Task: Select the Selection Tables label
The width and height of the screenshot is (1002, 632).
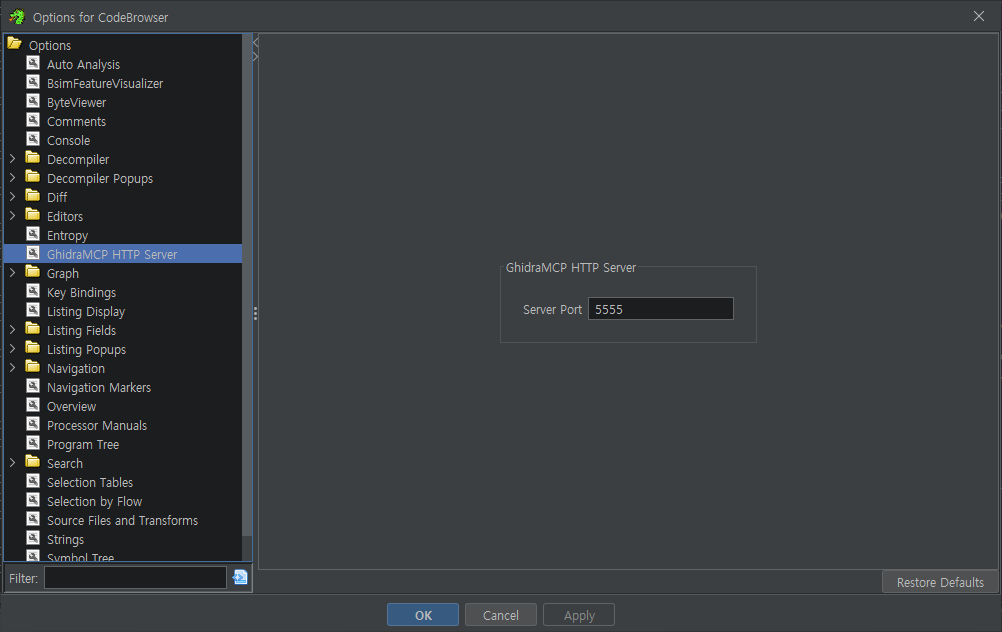Action: click(89, 482)
